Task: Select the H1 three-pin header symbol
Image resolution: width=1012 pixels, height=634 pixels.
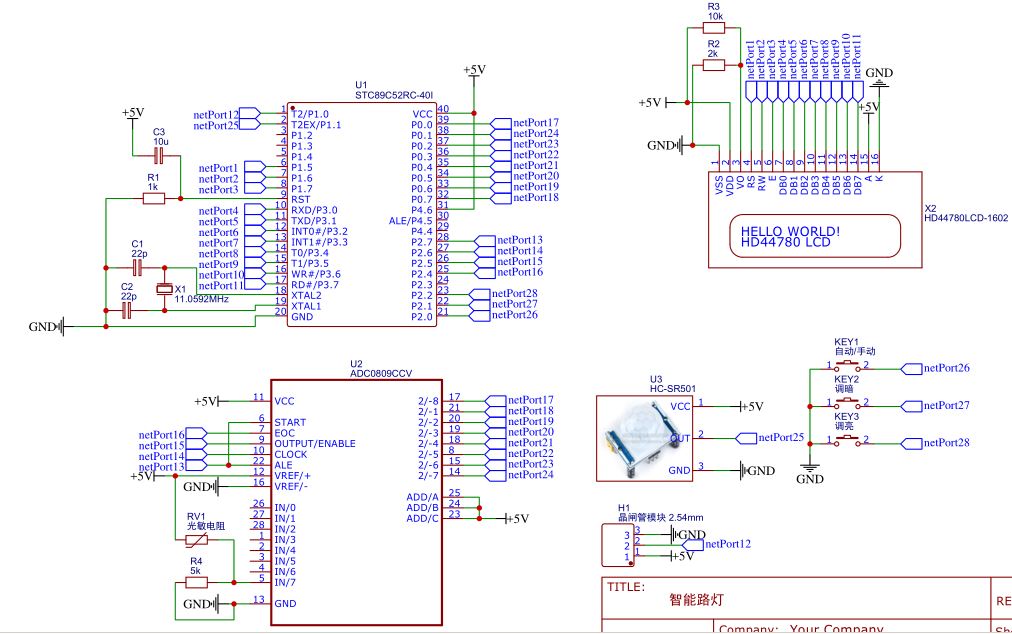Action: click(611, 544)
